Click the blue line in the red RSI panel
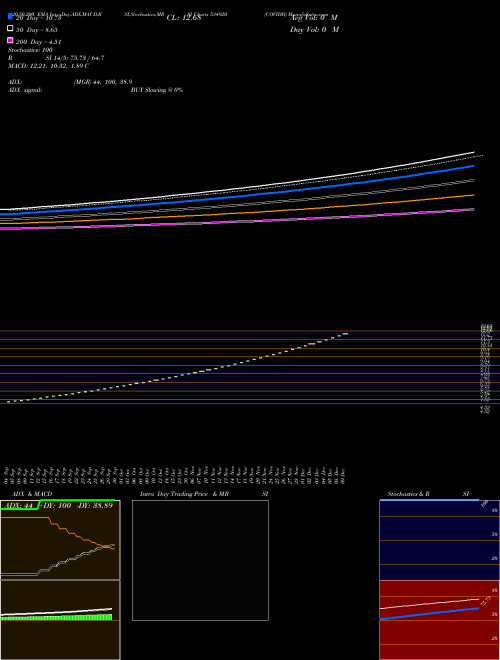Viewport: 500px width, 660px height. (429, 614)
